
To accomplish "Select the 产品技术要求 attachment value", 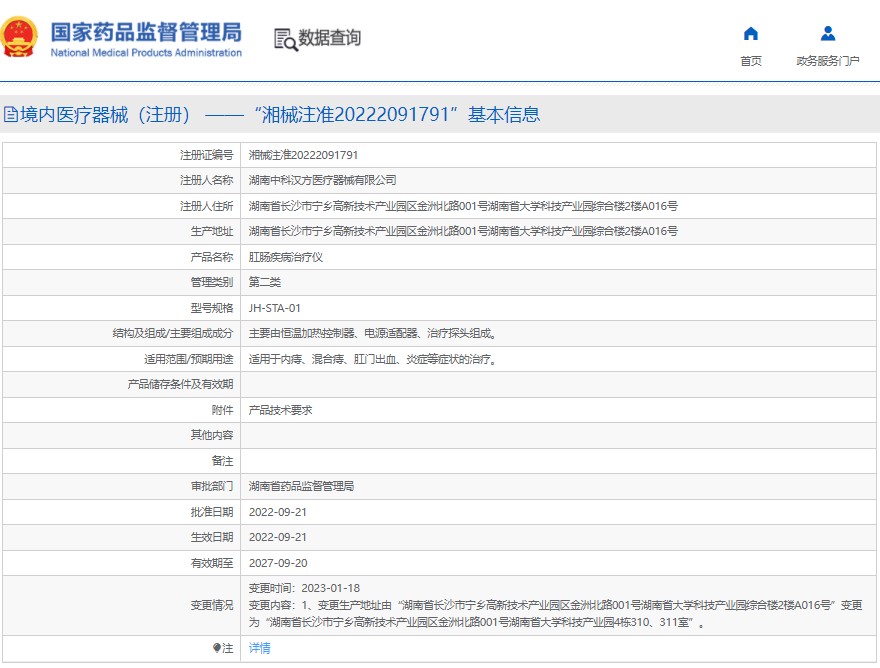I will click(280, 410).
